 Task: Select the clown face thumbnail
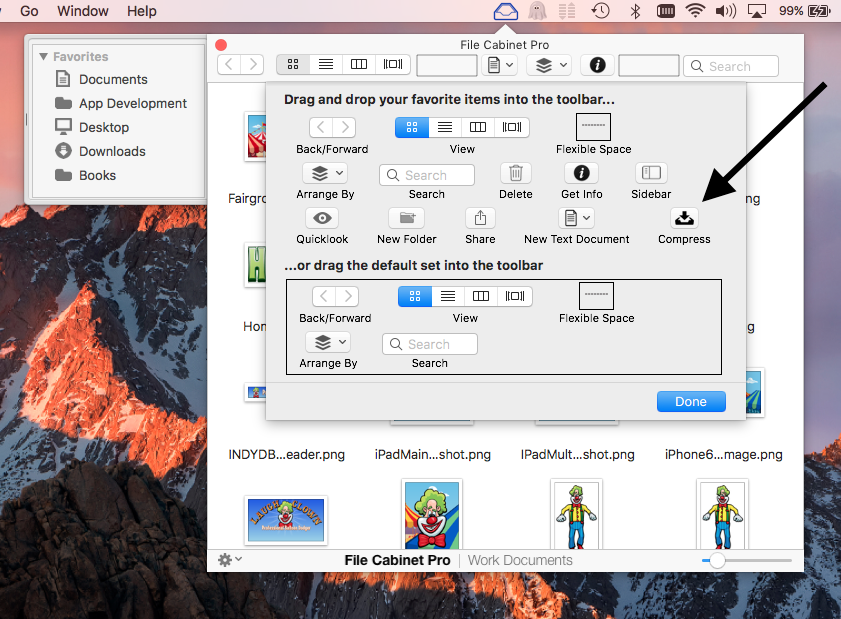pos(432,514)
